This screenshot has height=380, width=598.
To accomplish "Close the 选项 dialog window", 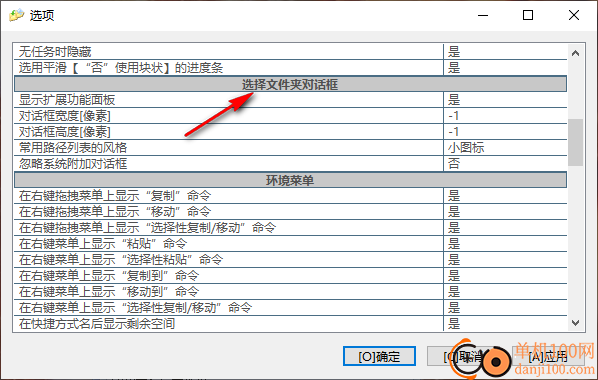I will coord(574,15).
